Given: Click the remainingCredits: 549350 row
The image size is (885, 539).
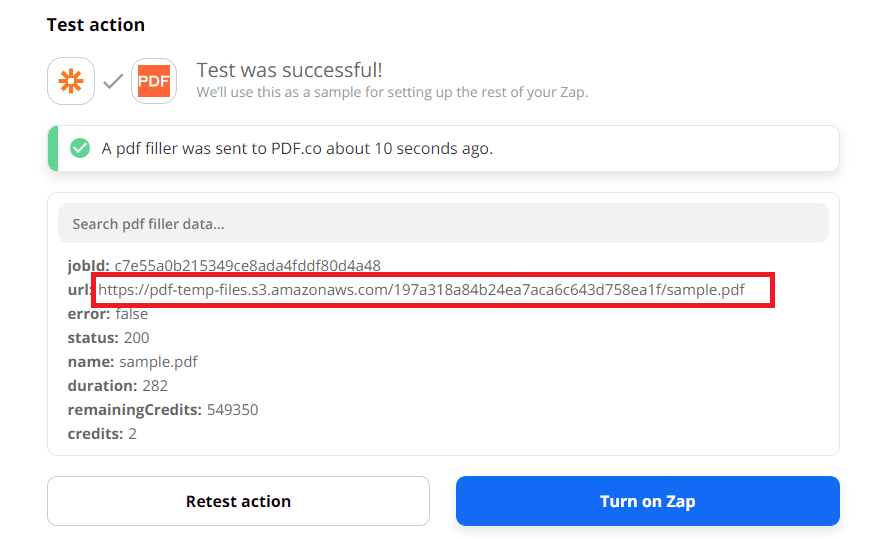Looking at the screenshot, I should click(163, 410).
